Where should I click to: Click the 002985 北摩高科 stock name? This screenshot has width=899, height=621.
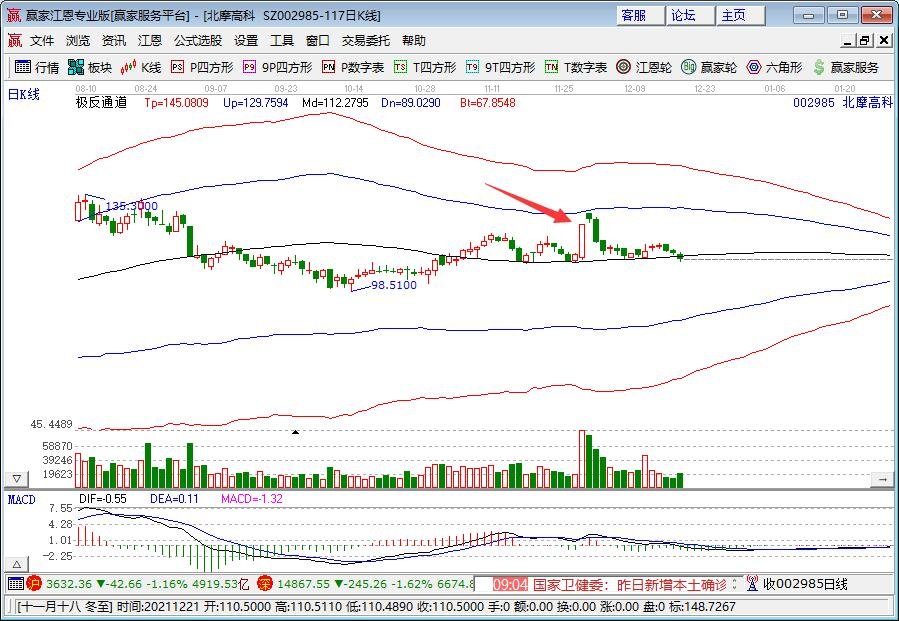tap(843, 103)
